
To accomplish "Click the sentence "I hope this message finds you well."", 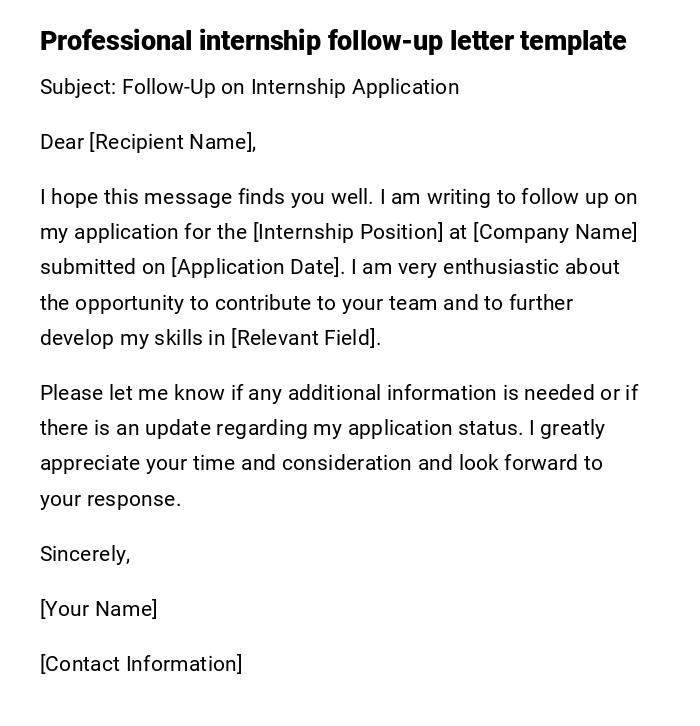I will [x=207, y=197].
